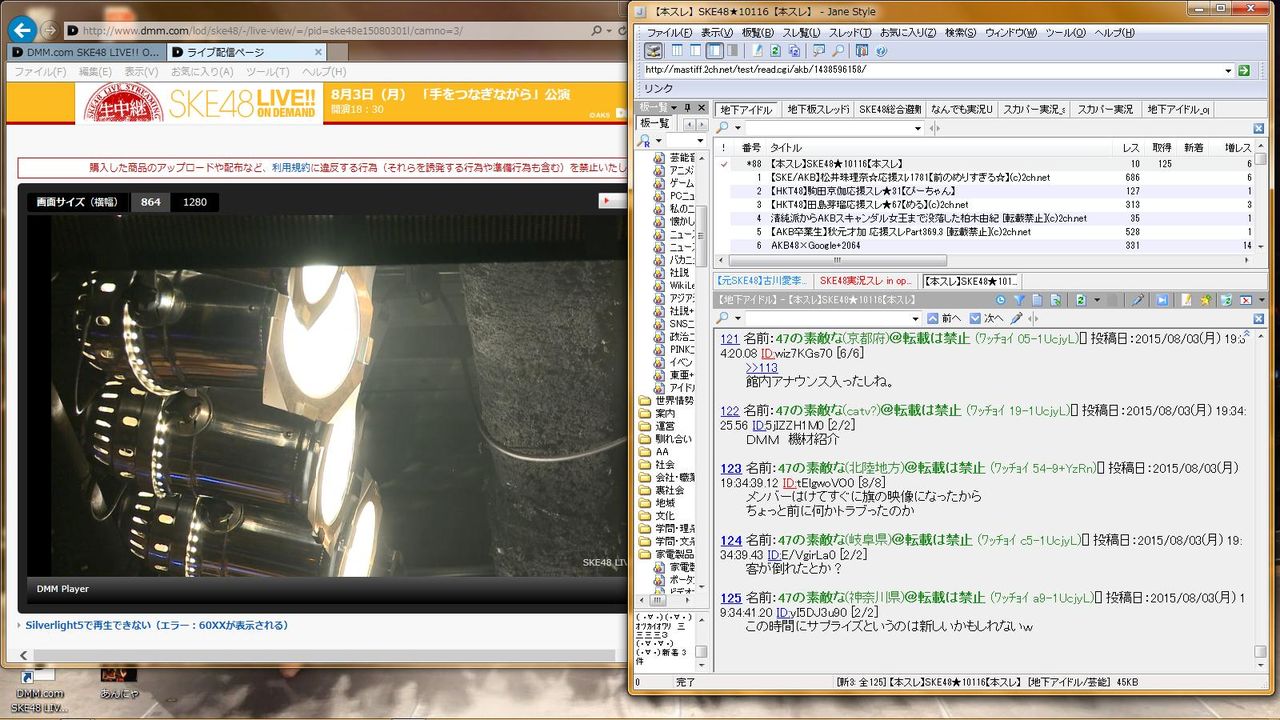1280x720 pixels.
Task: Pin the 板一覧 side panel
Action: click(x=687, y=108)
